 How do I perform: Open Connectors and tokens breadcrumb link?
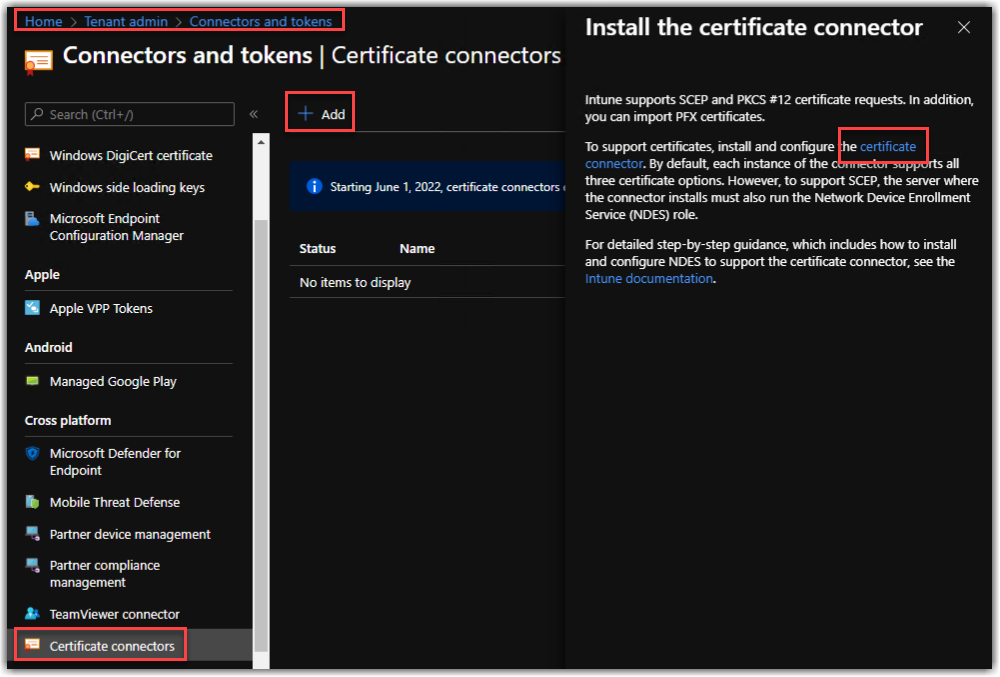pyautogui.click(x=260, y=21)
